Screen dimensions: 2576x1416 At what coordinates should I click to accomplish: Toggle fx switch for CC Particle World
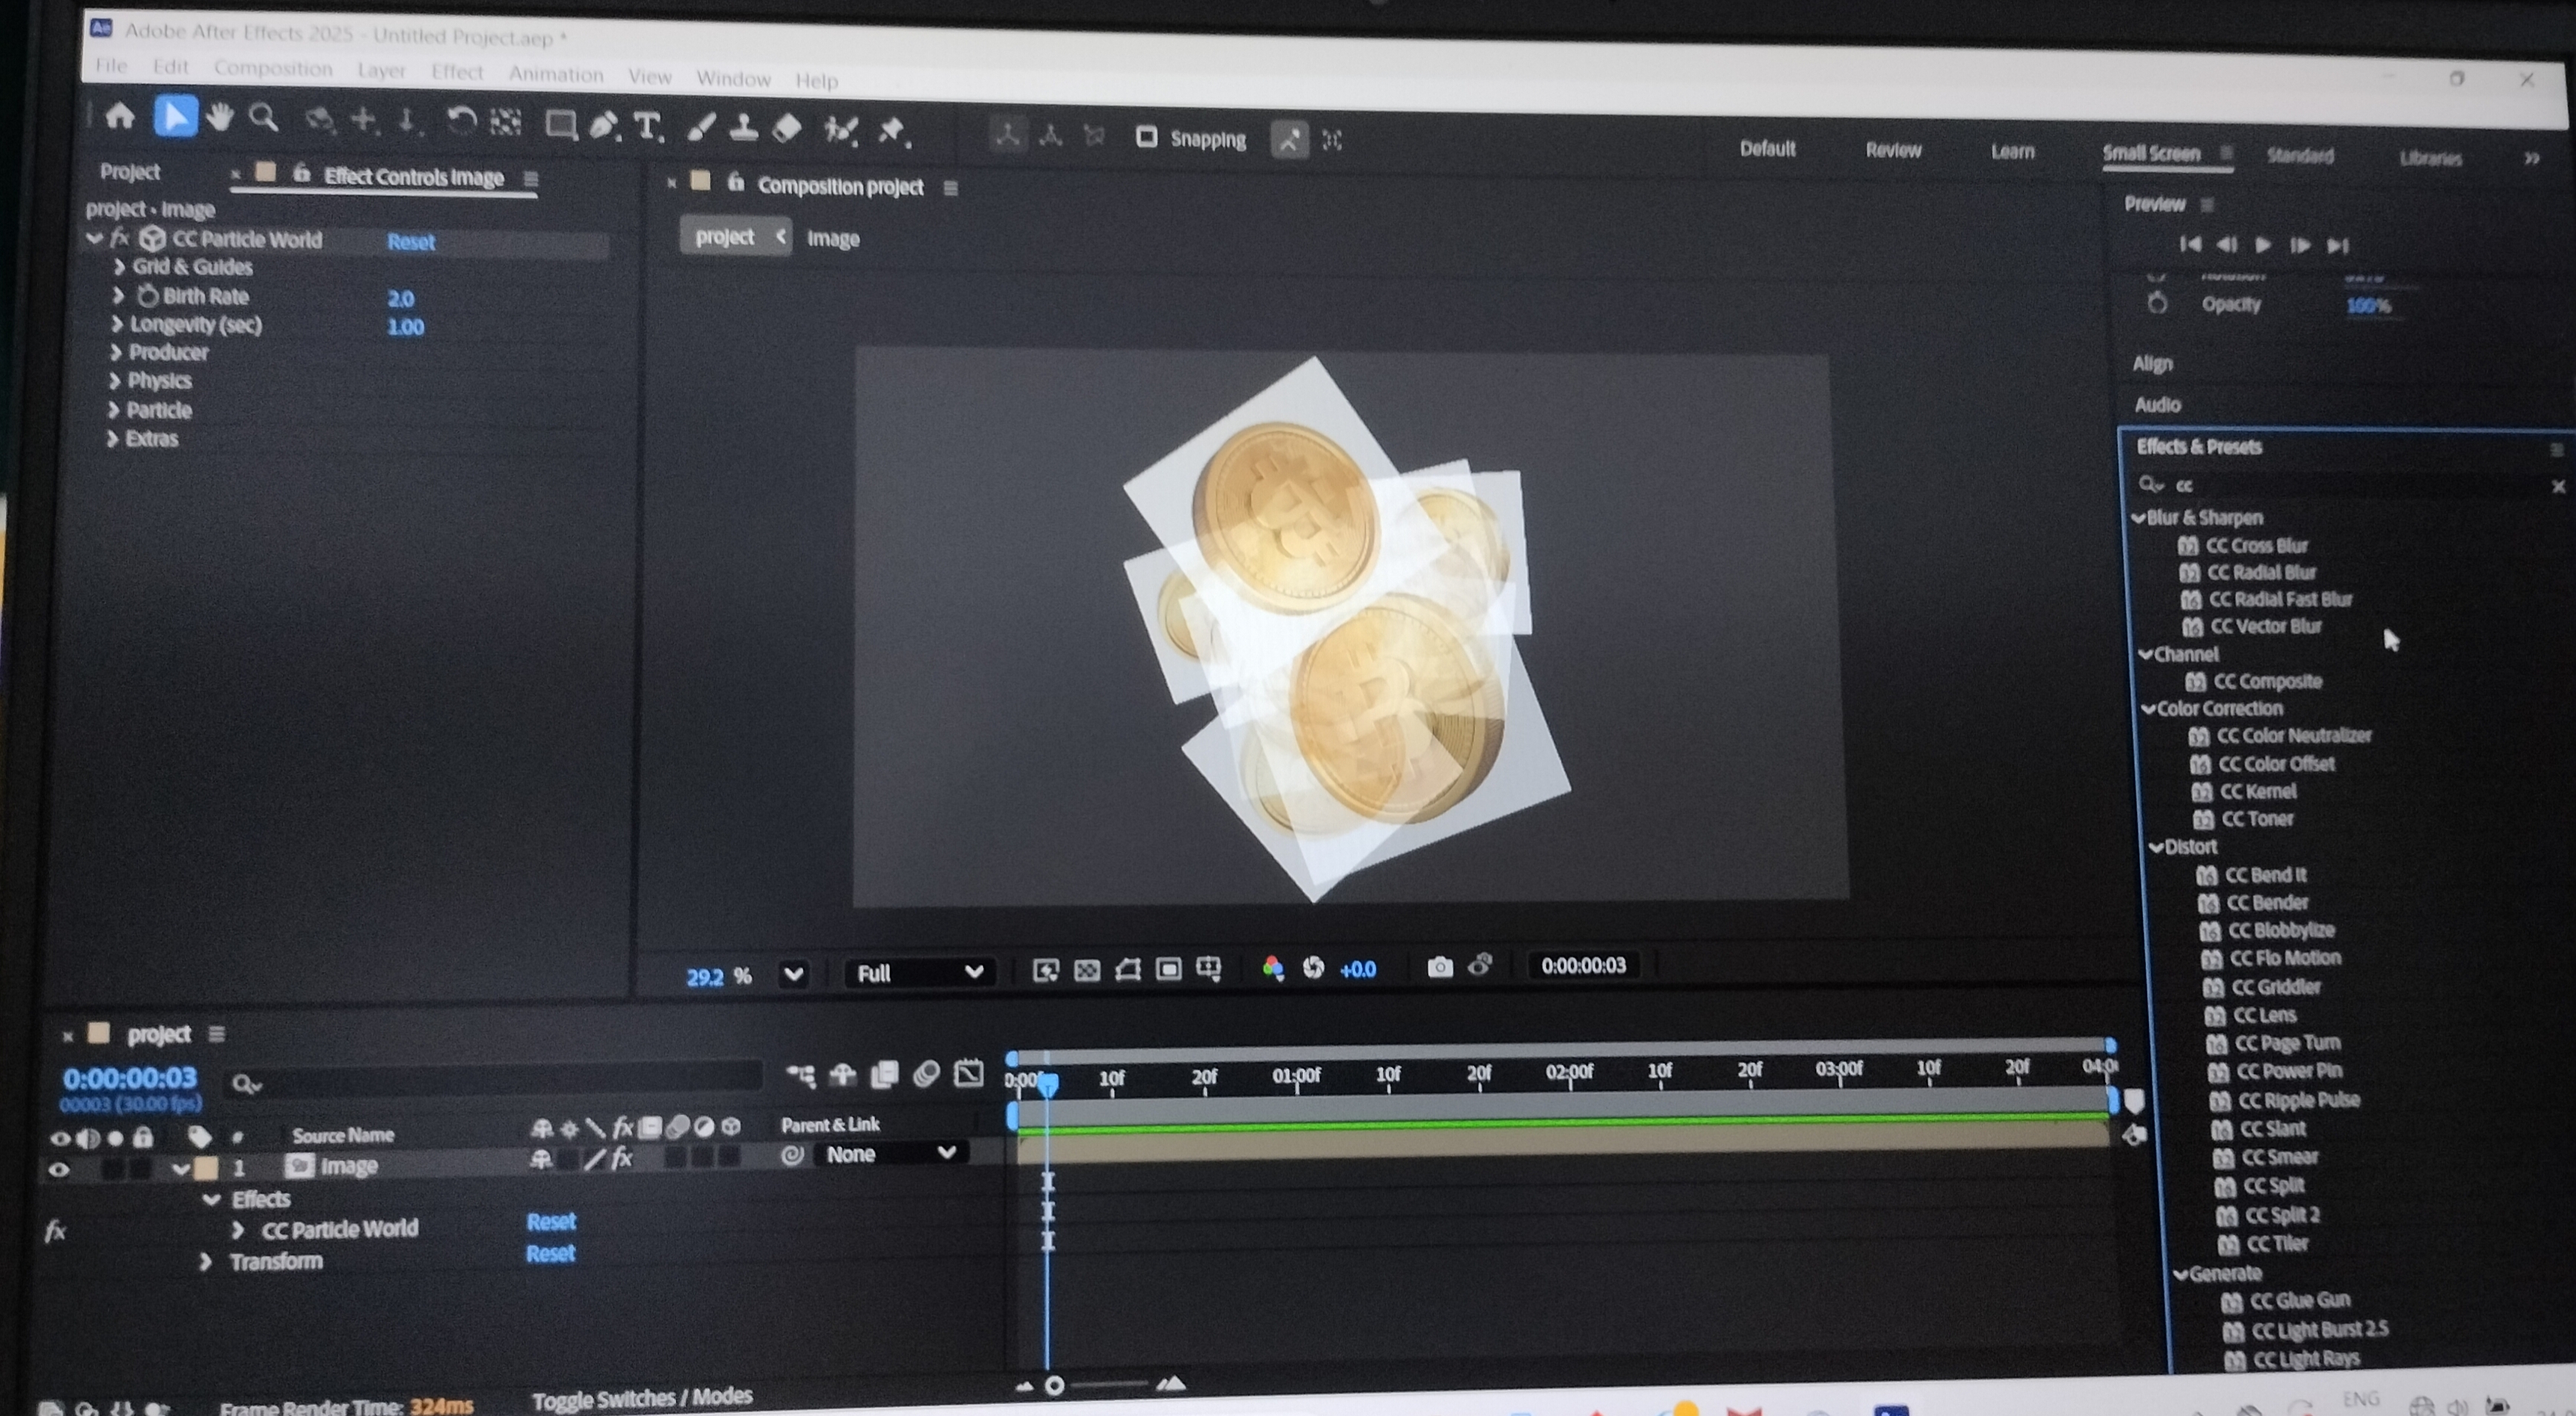click(x=55, y=1231)
